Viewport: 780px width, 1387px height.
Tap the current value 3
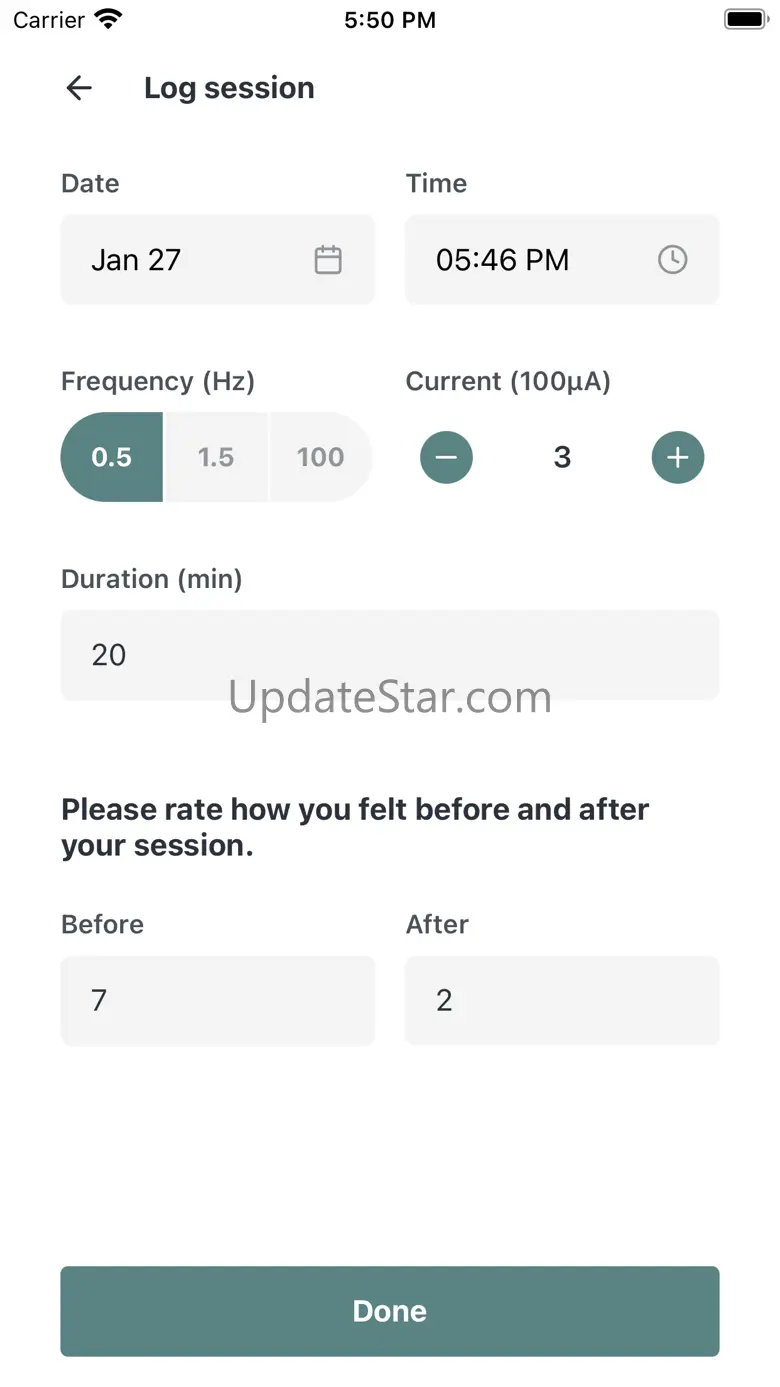562,457
